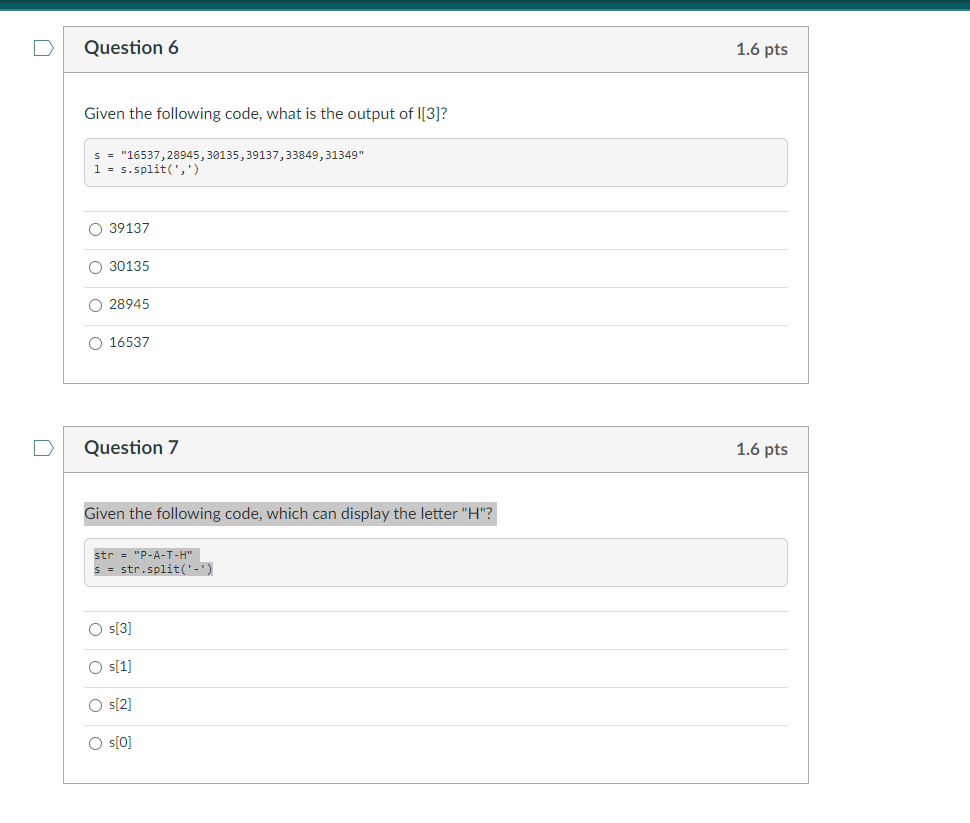Click the highlighted question text about letter H
970x823 pixels.
pyautogui.click(x=290, y=513)
